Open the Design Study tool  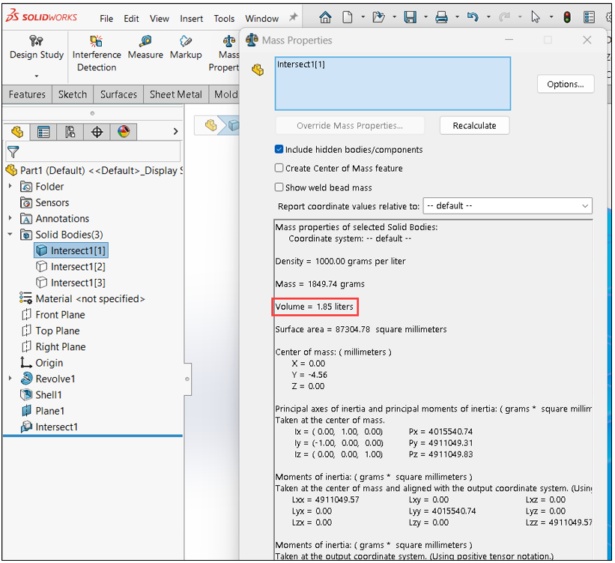click(x=36, y=53)
